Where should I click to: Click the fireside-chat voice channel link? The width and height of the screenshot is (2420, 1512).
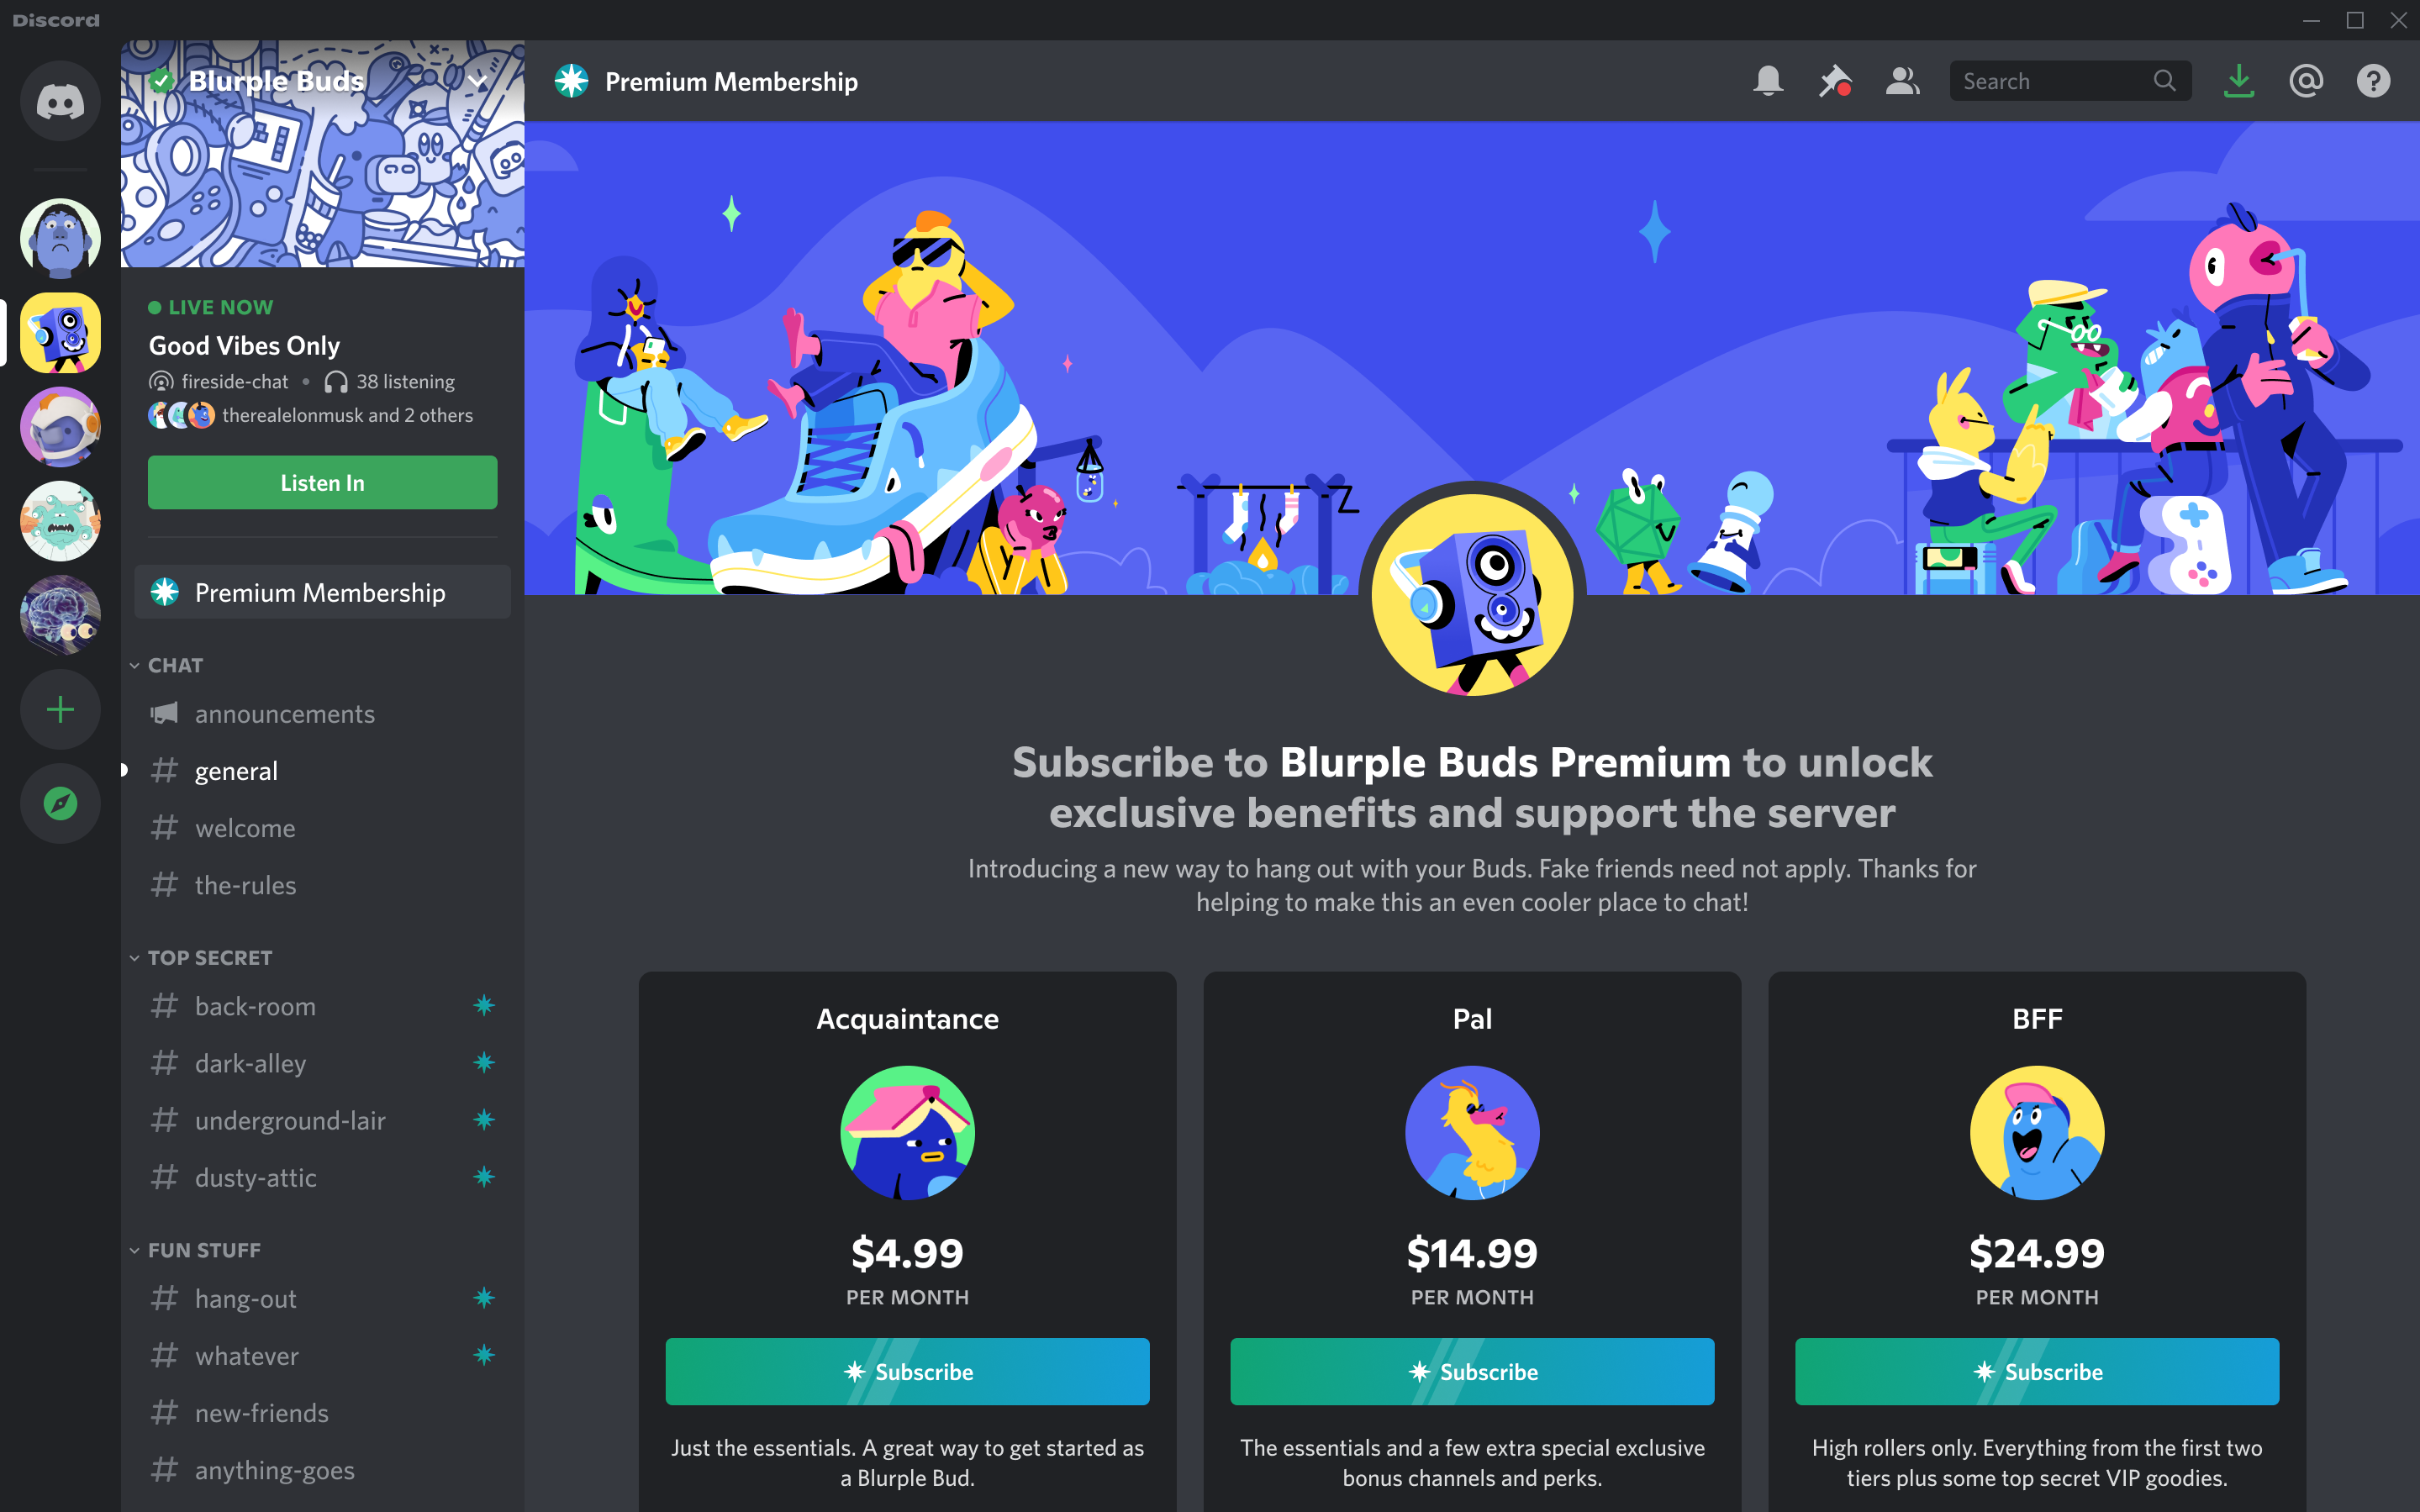click(x=232, y=382)
